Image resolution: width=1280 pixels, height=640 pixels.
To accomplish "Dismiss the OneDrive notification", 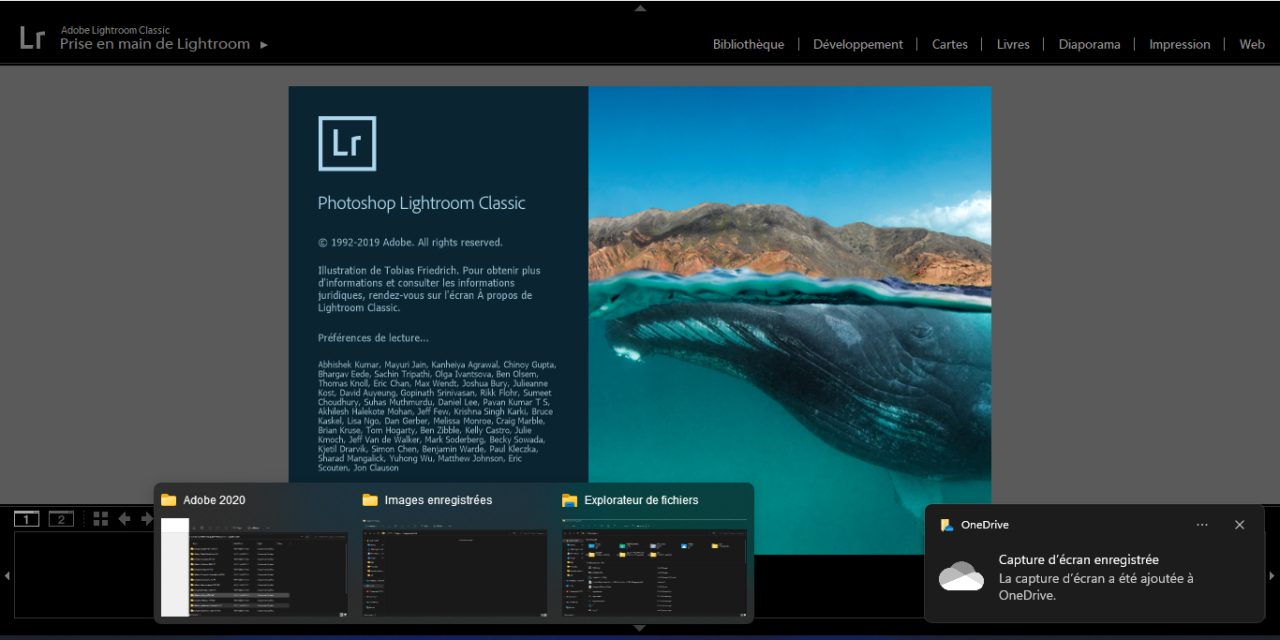I will point(1240,525).
